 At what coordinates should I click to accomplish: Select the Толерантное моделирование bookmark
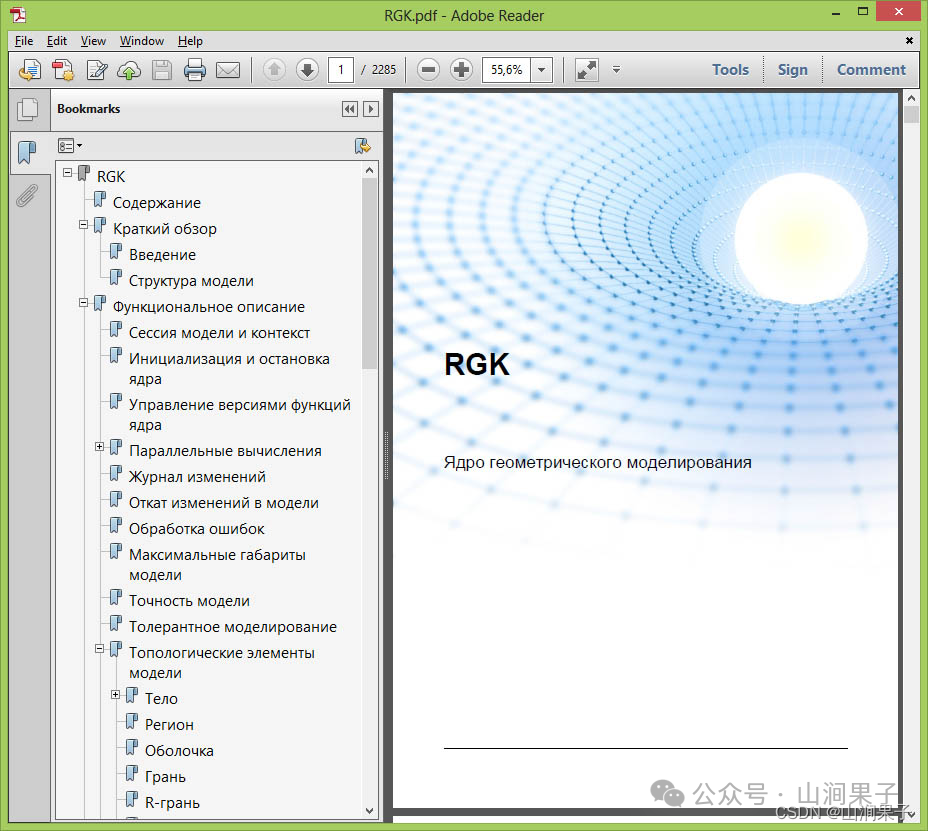tap(233, 627)
